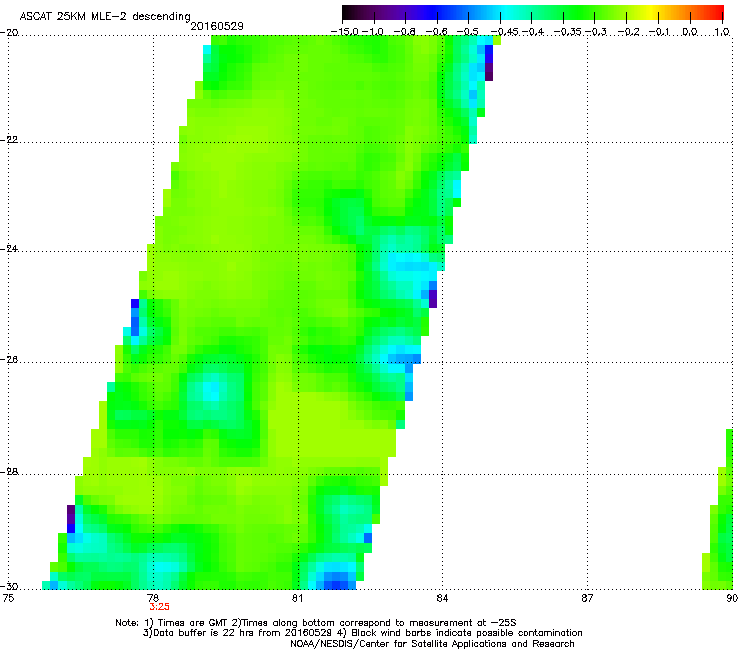The image size is (740, 650).
Task: Click the -24 latitude axis label
Action: (9, 248)
